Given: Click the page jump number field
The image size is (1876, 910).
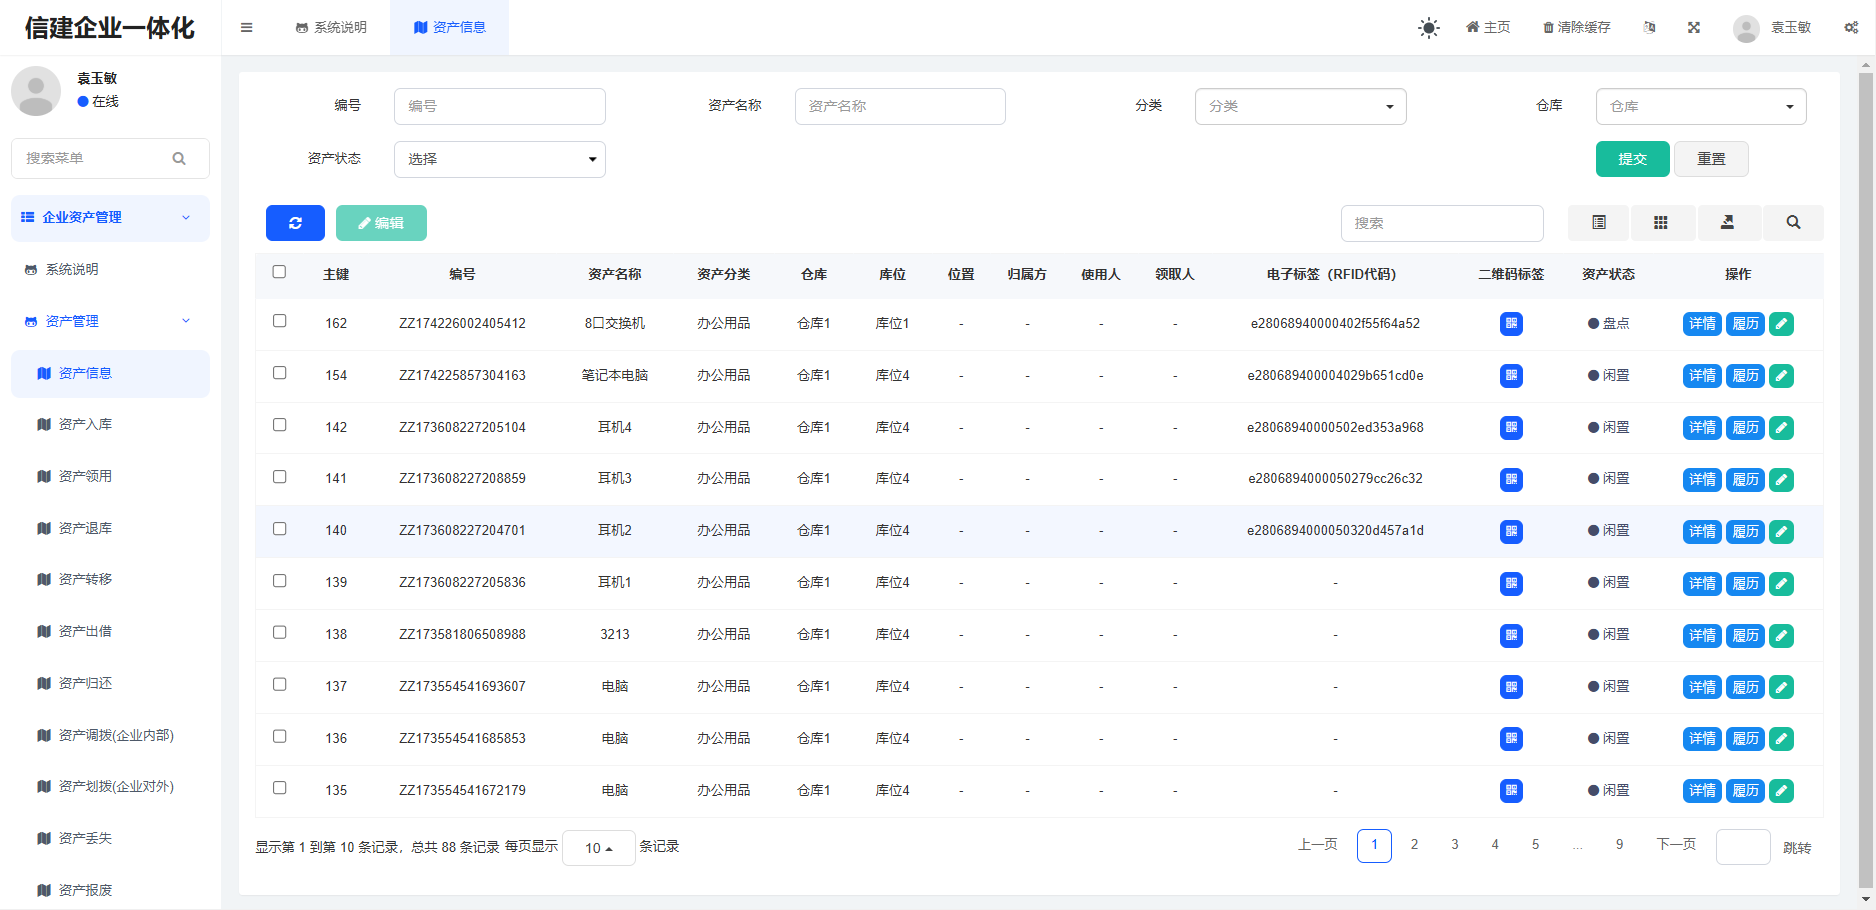Looking at the screenshot, I should [x=1743, y=847].
